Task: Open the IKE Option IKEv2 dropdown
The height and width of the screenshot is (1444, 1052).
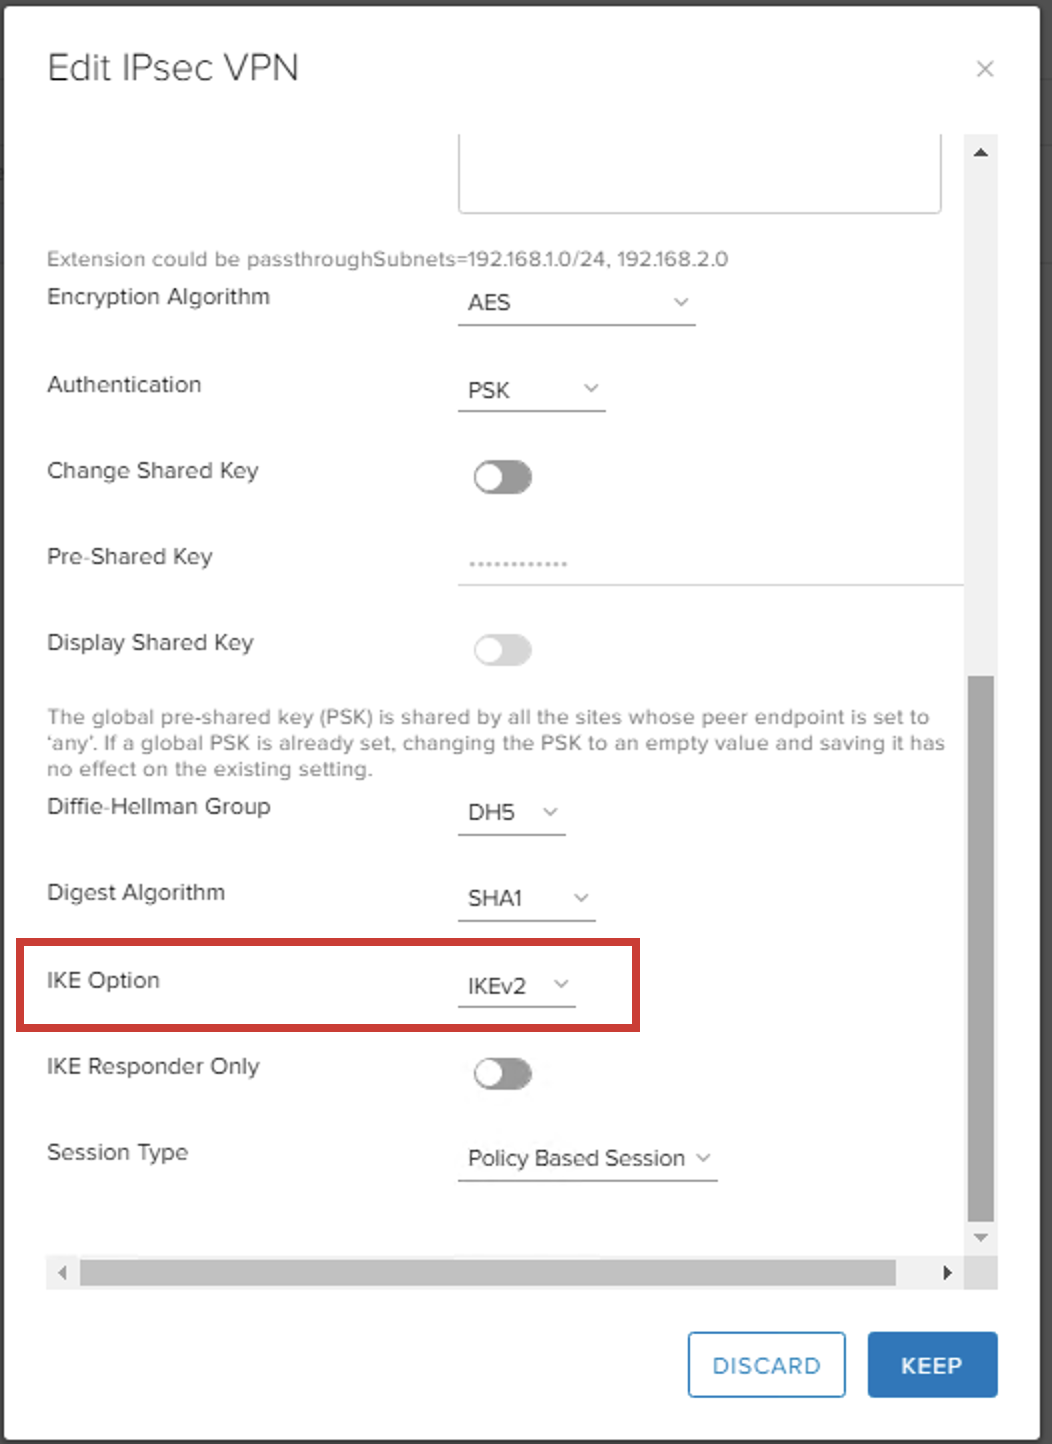Action: pos(516,986)
